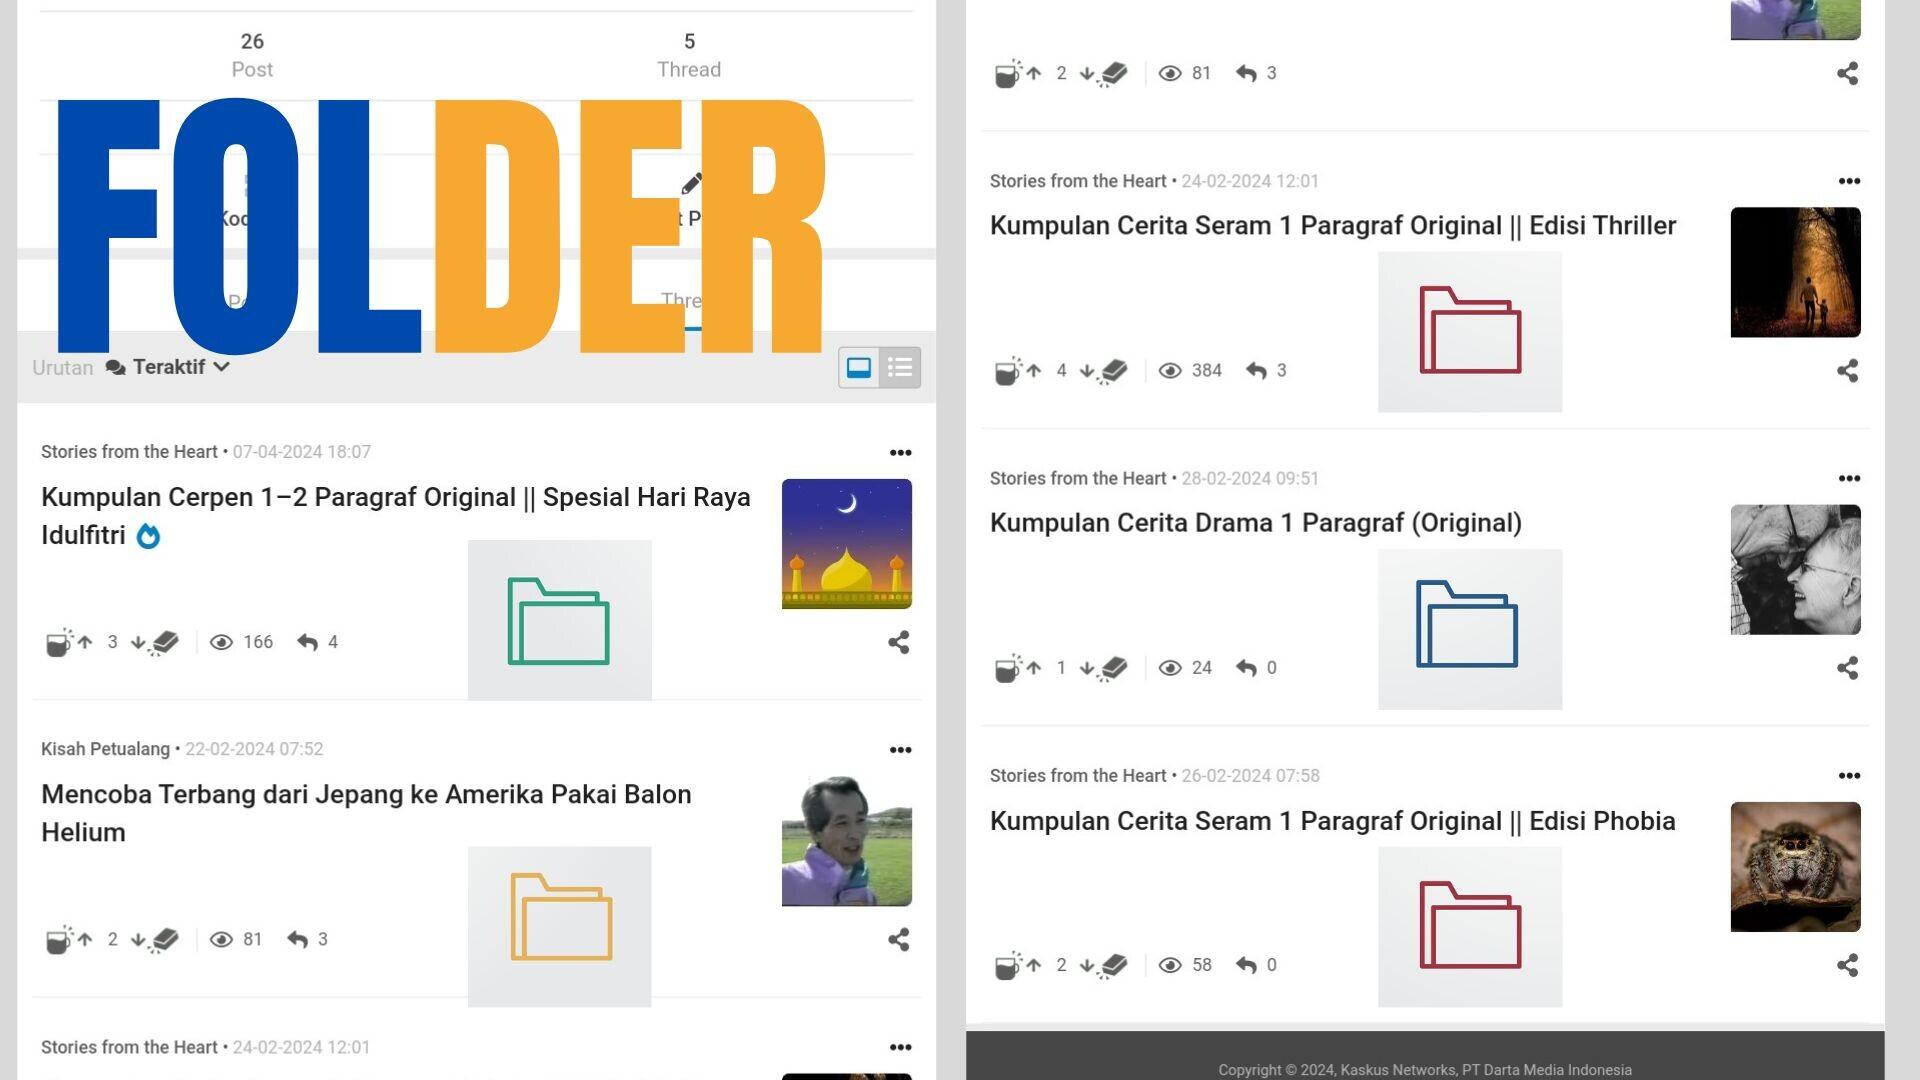
Task: Open options menu for the Edisi Thriller thread
Action: [x=1849, y=181]
